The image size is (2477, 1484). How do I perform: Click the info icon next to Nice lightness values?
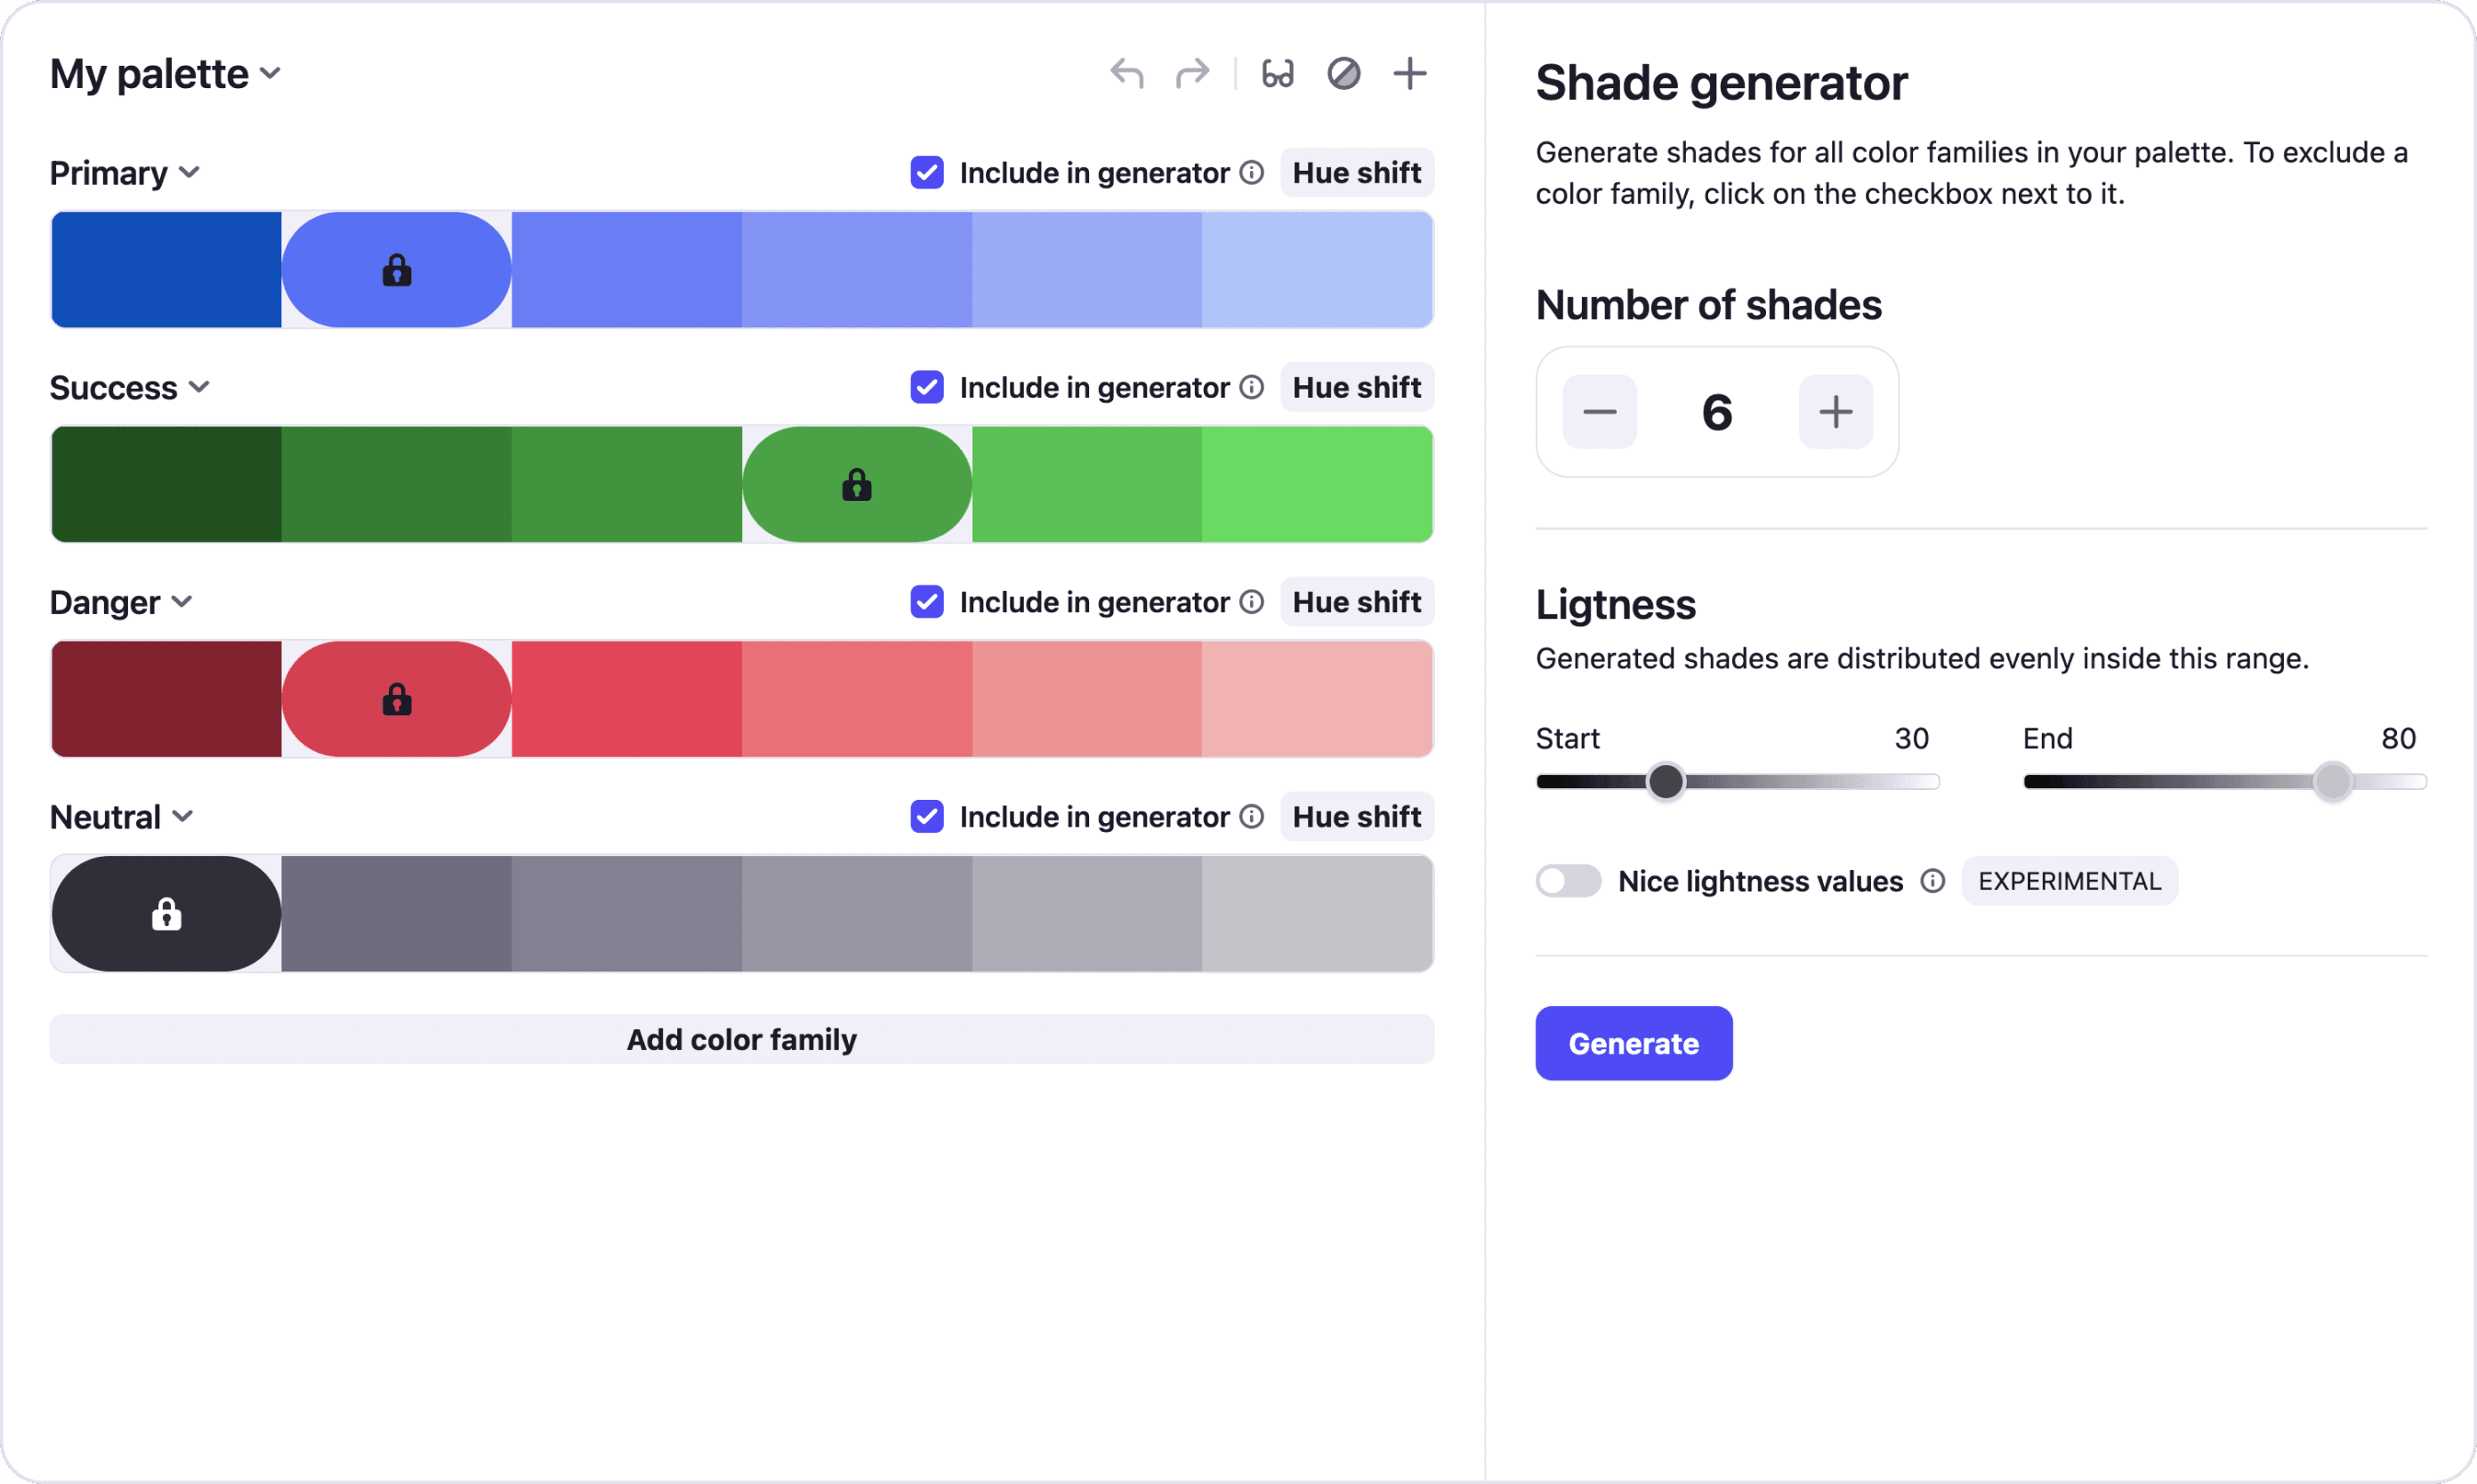1932,881
